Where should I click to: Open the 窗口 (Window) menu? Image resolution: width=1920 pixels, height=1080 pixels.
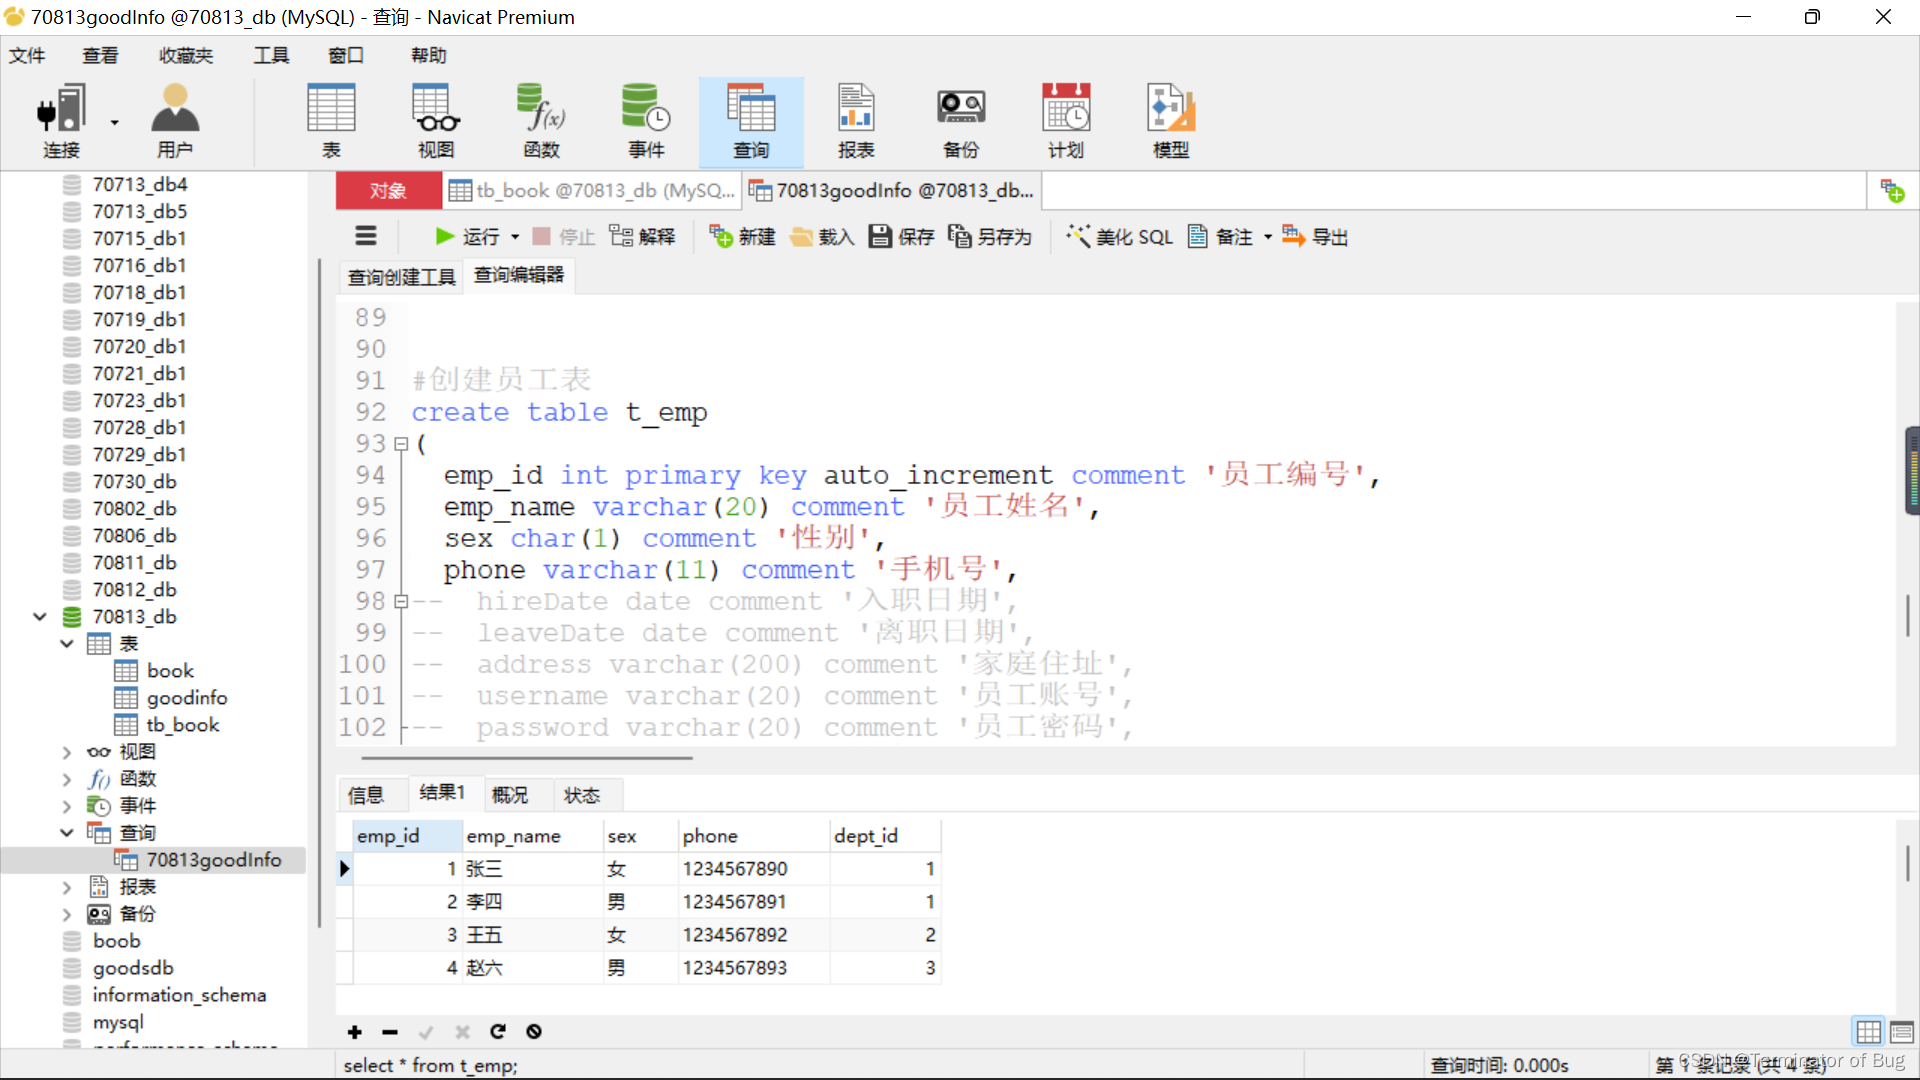coord(346,55)
